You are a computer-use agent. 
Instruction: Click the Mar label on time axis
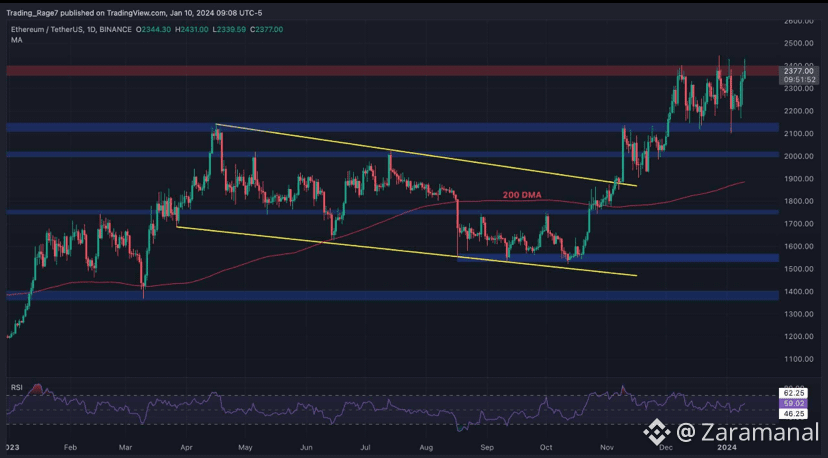tap(125, 447)
